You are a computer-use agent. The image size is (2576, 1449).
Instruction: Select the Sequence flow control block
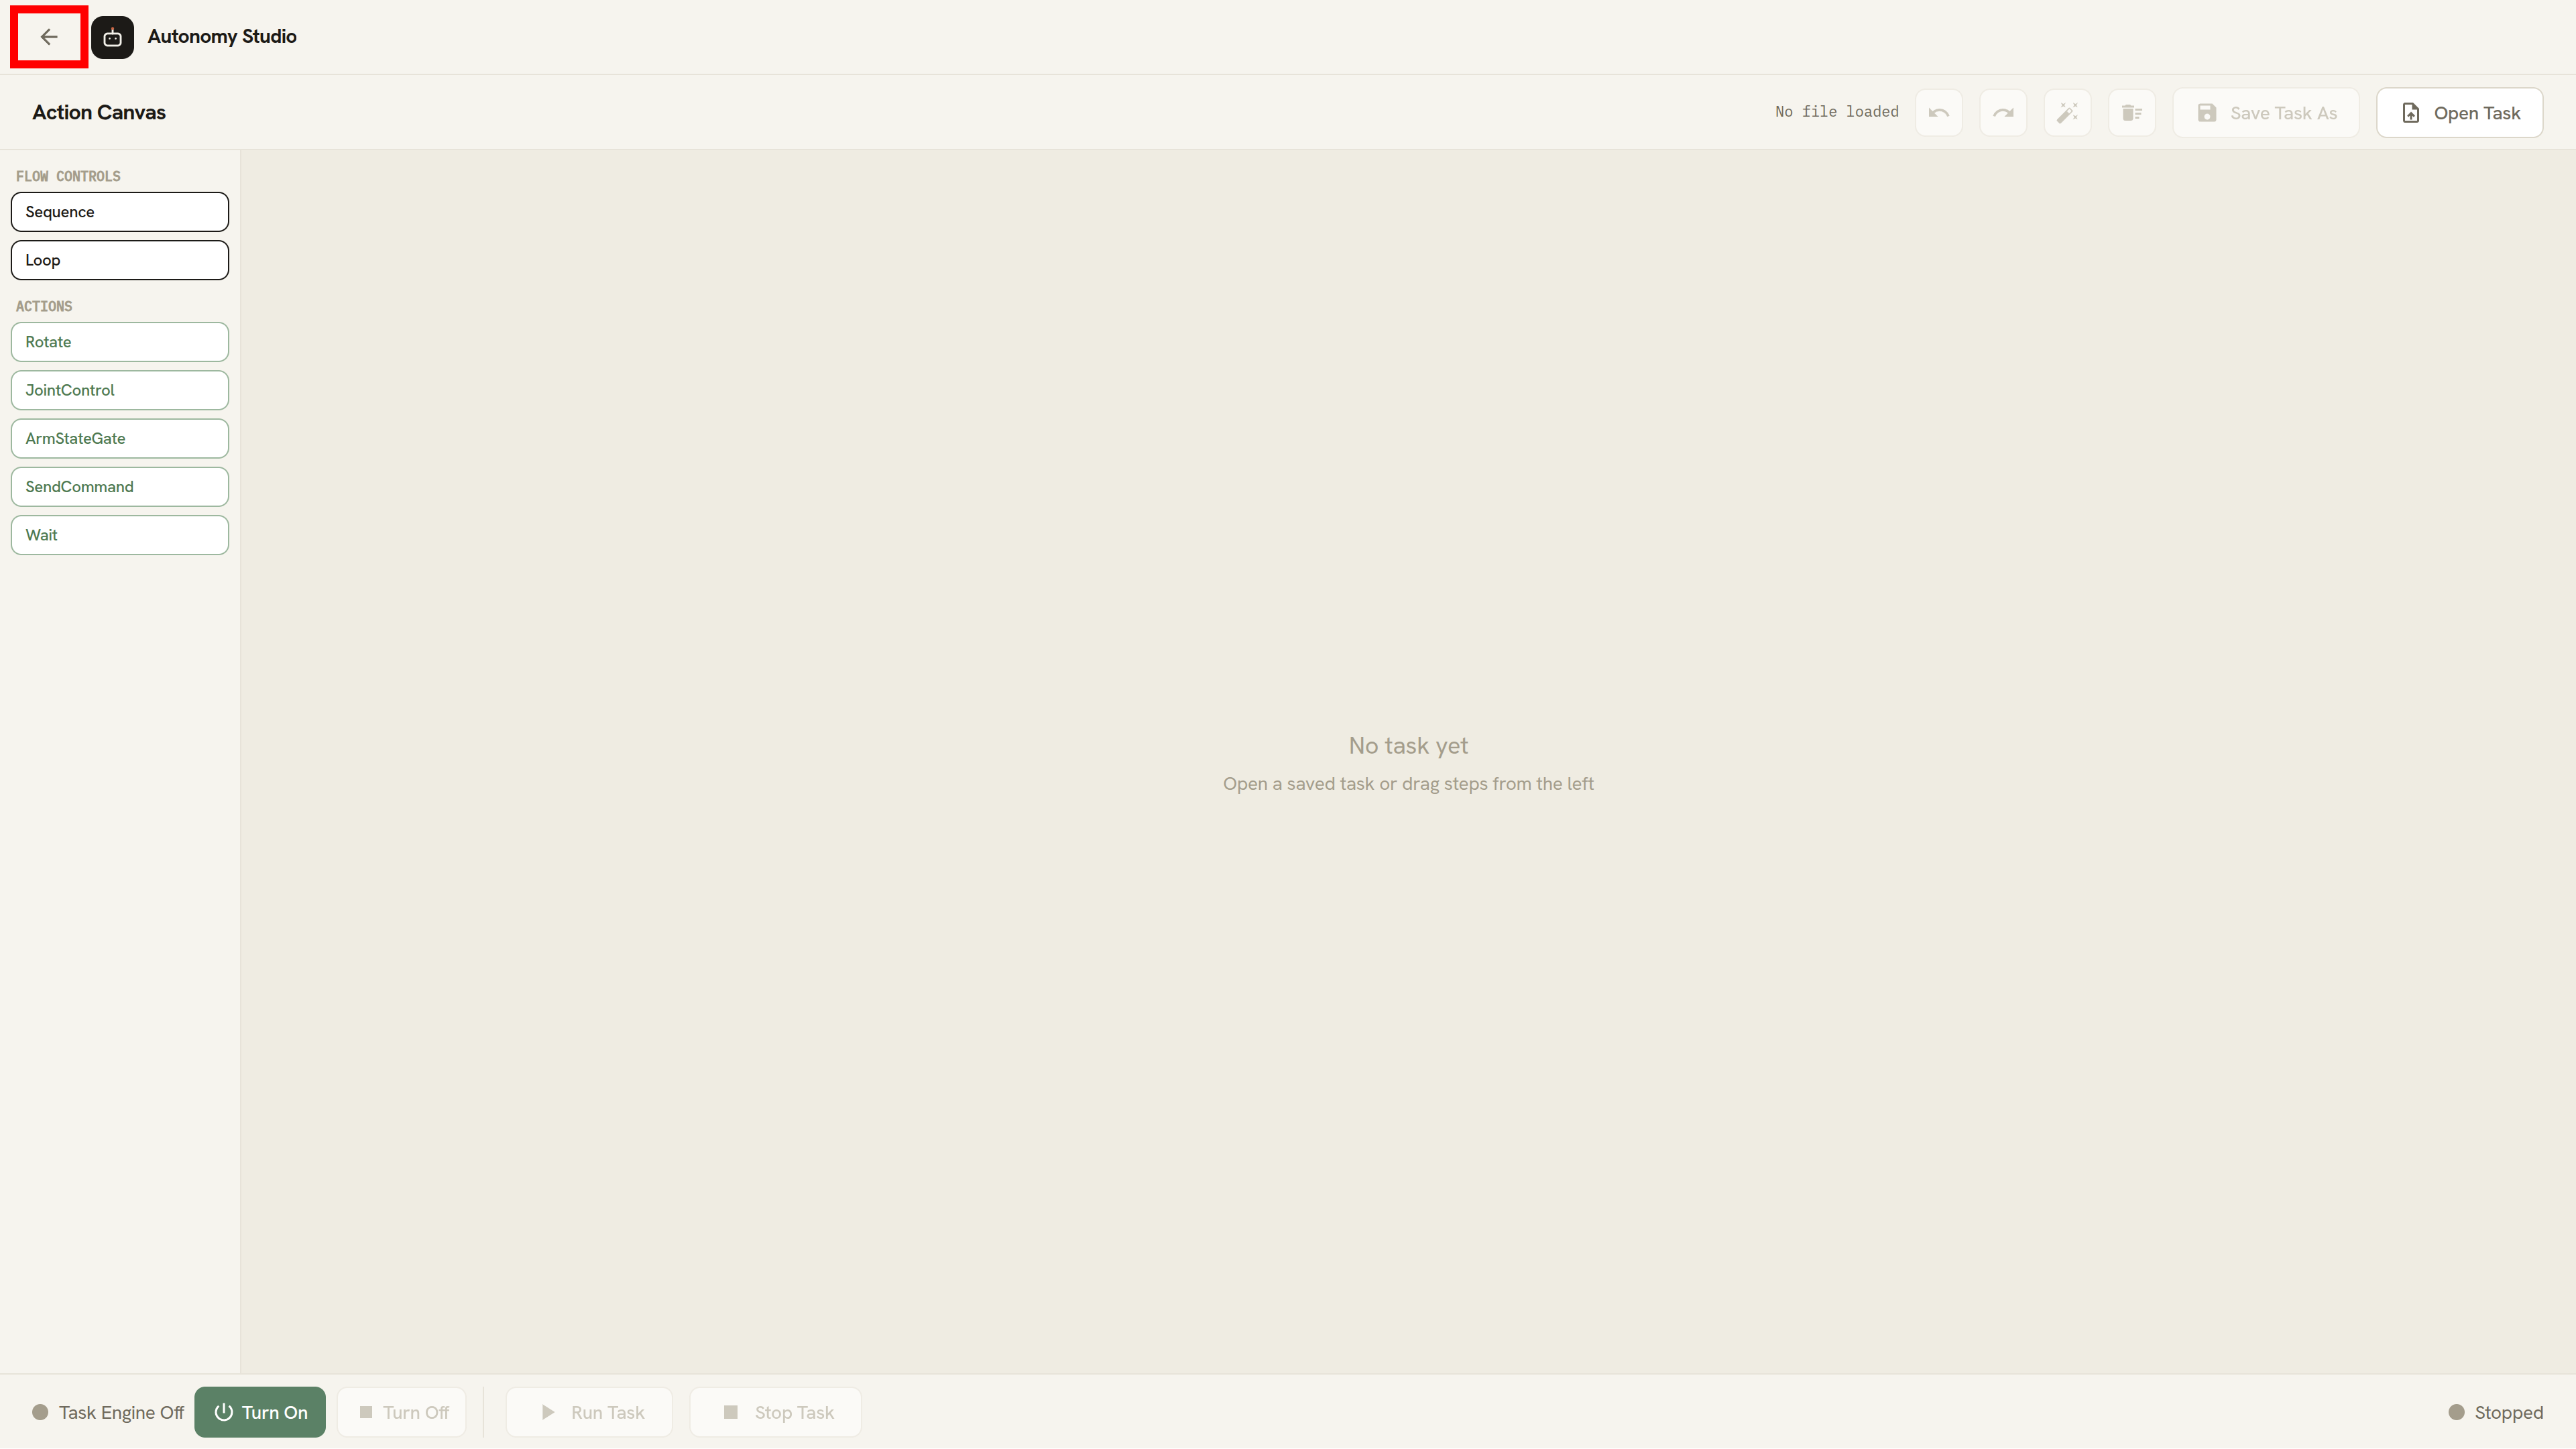click(120, 212)
